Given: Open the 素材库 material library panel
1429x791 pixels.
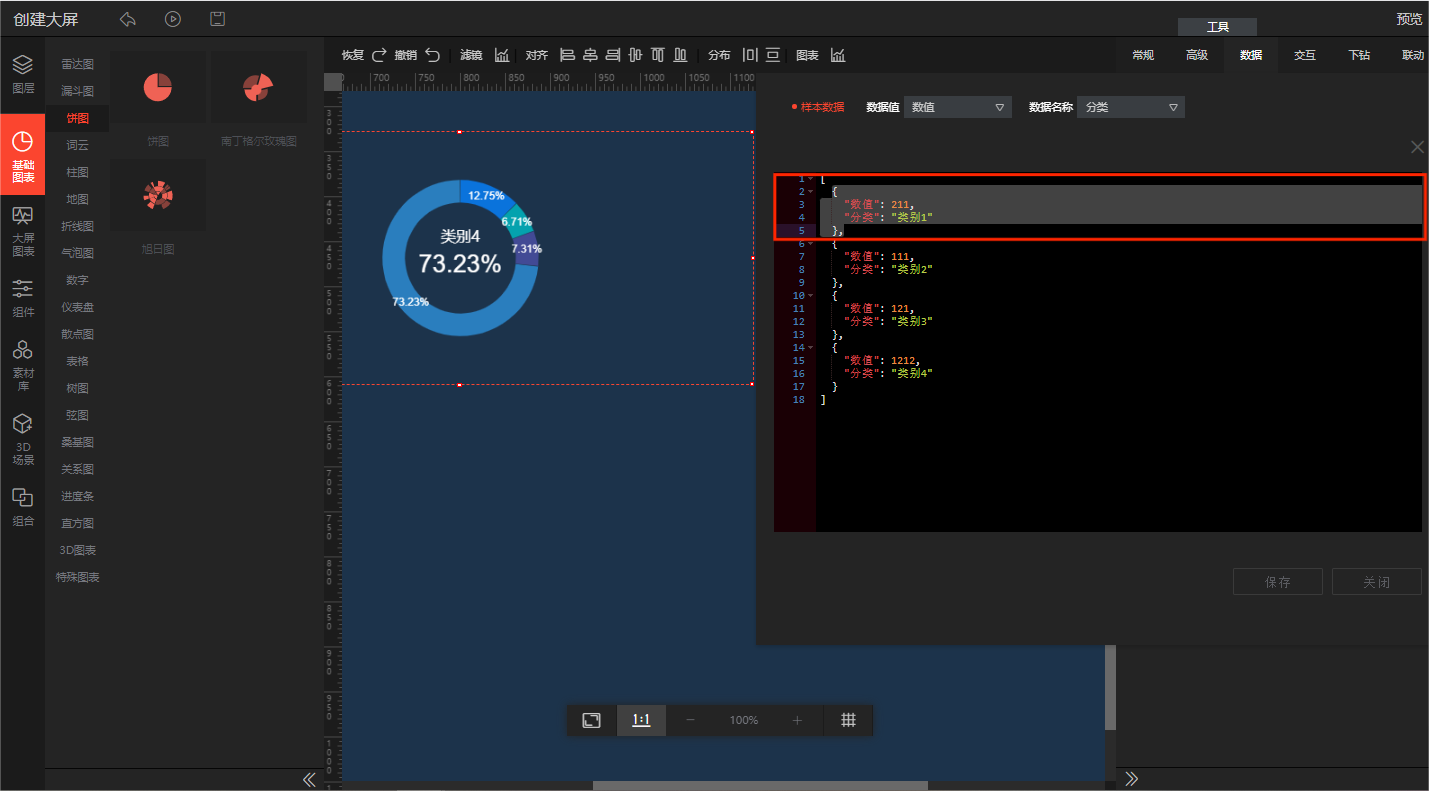Looking at the screenshot, I should [23, 365].
